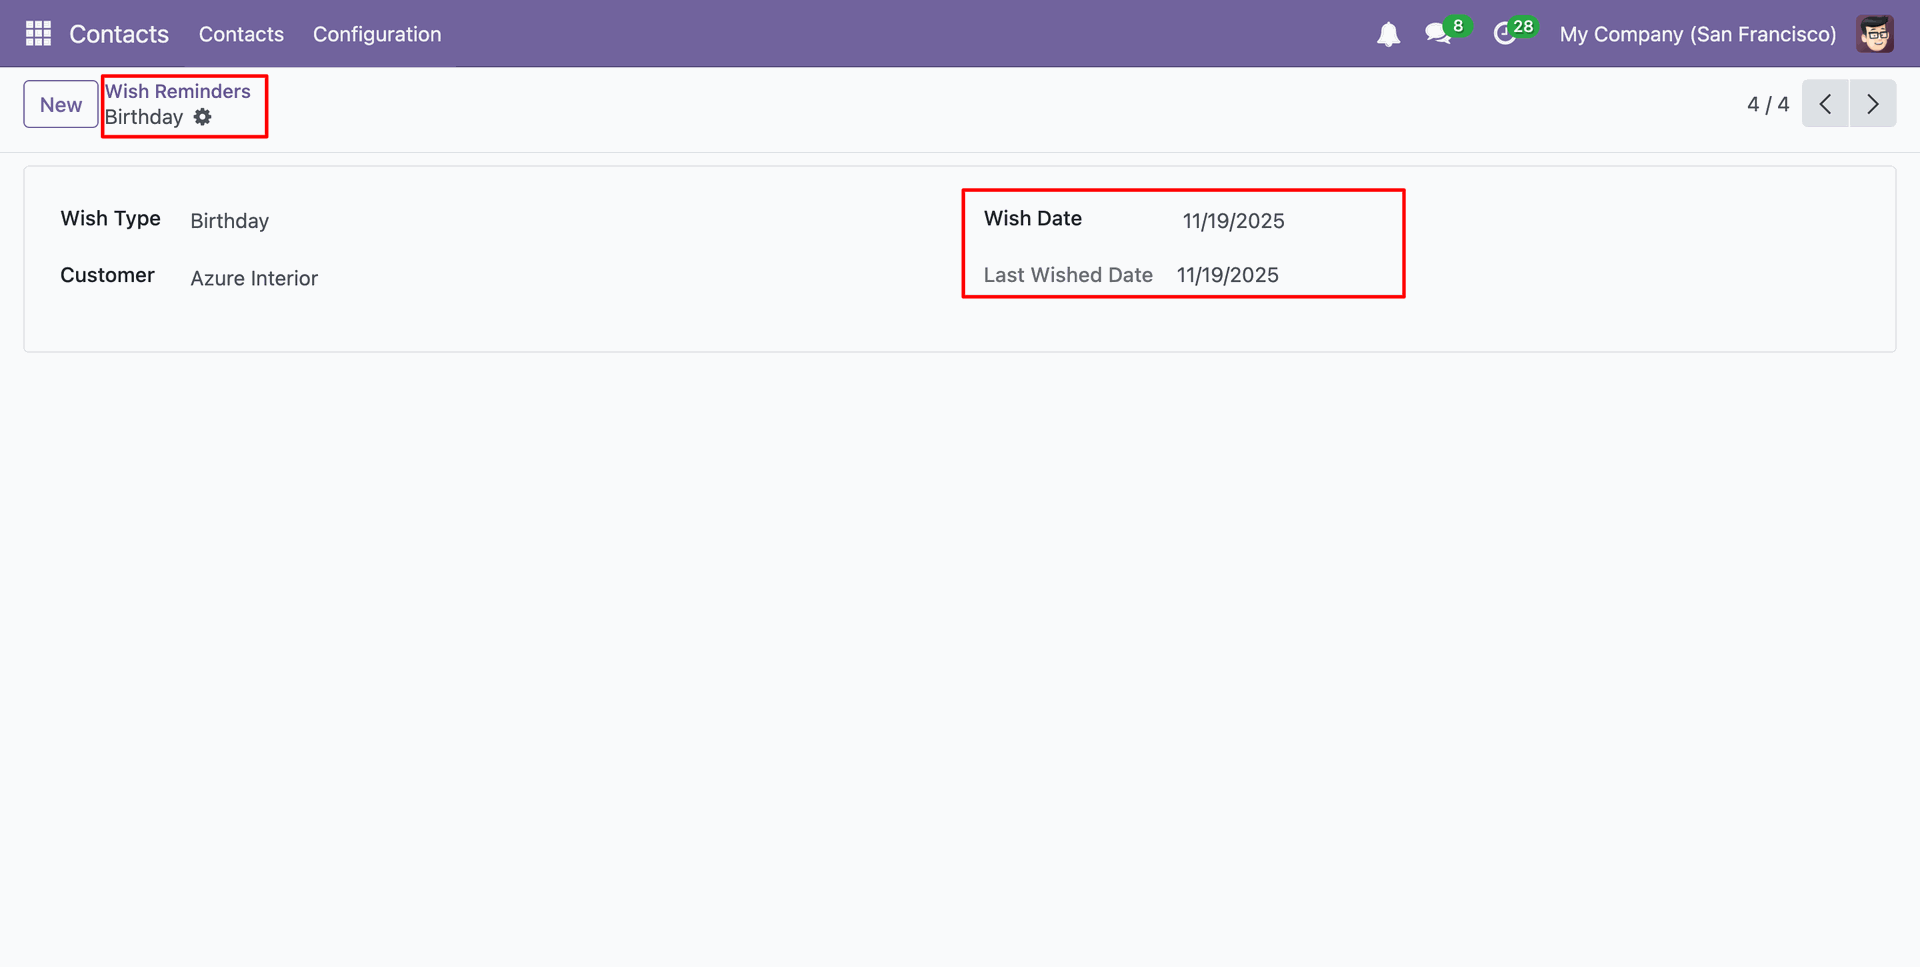Click the Wish Type label
The width and height of the screenshot is (1920, 967).
point(110,218)
